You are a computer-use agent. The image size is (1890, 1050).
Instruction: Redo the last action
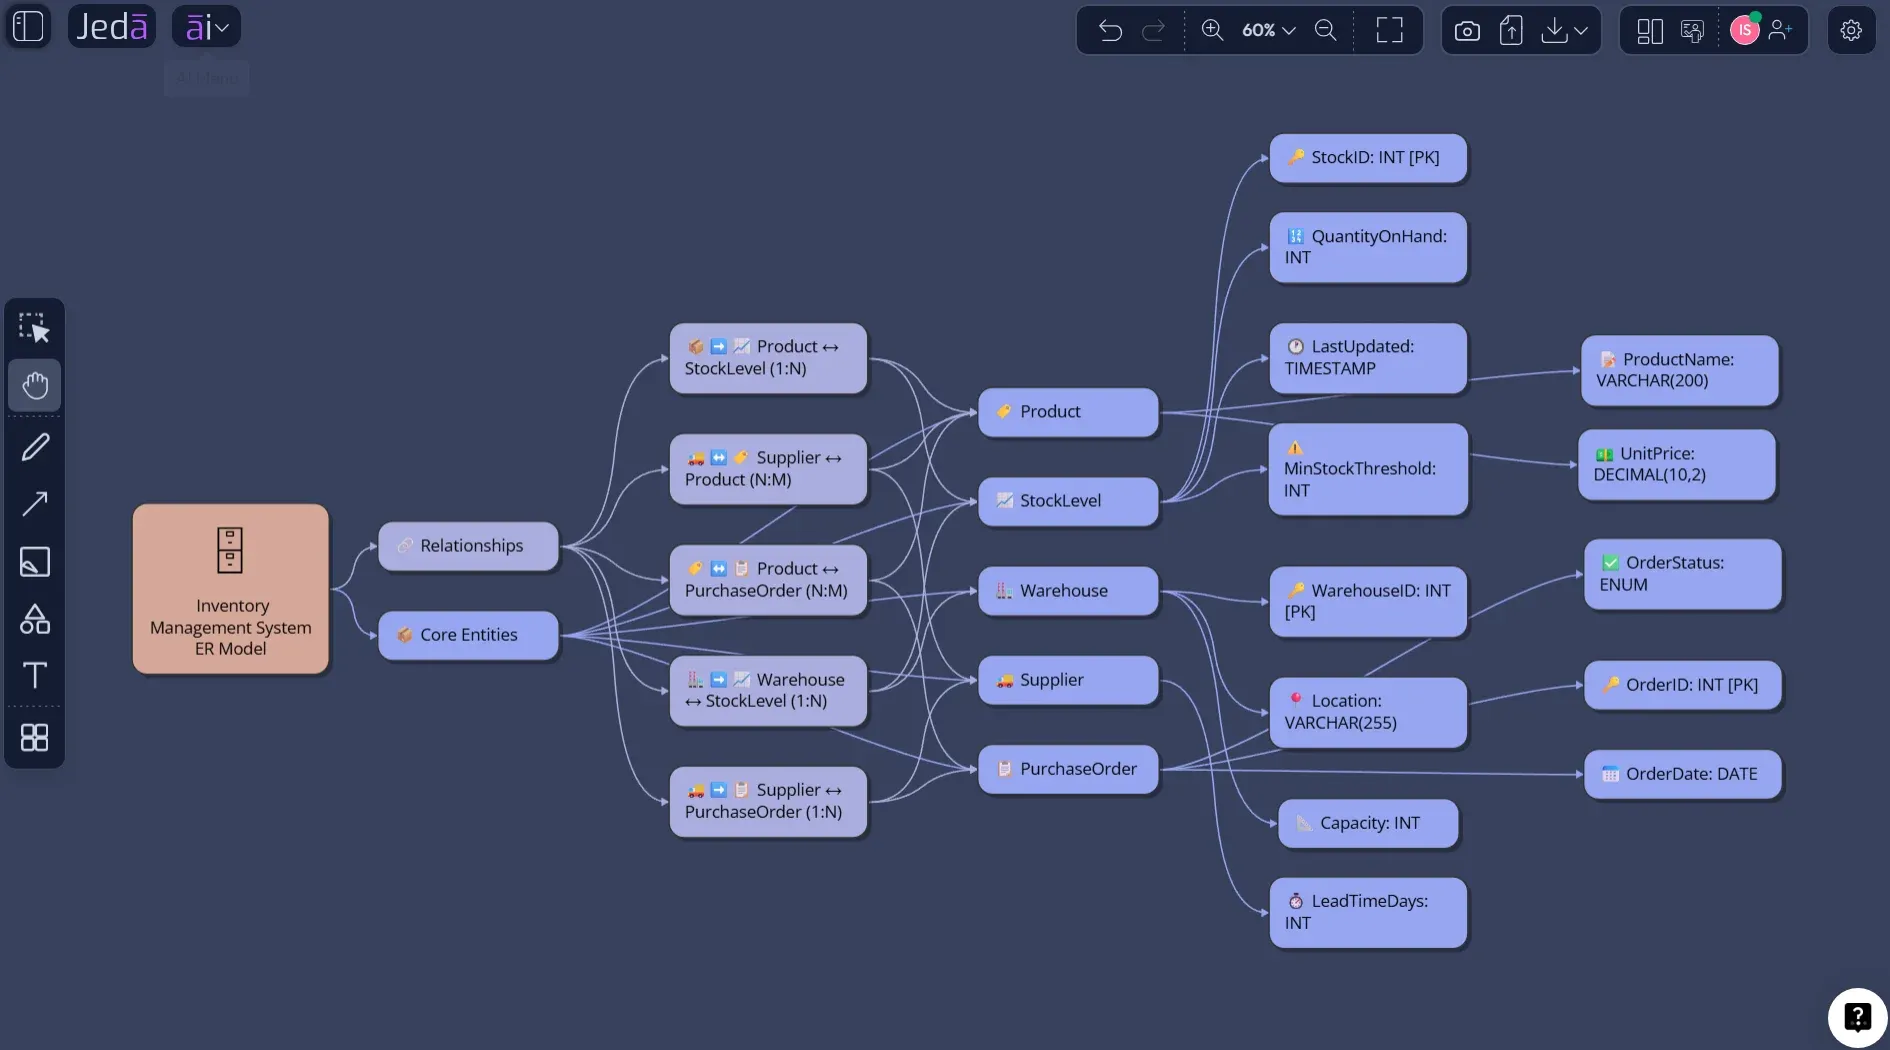[1154, 31]
